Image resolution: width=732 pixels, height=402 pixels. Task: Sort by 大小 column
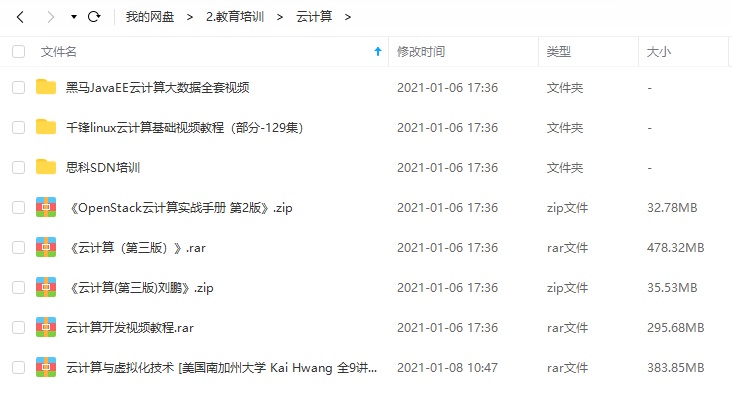pos(659,51)
